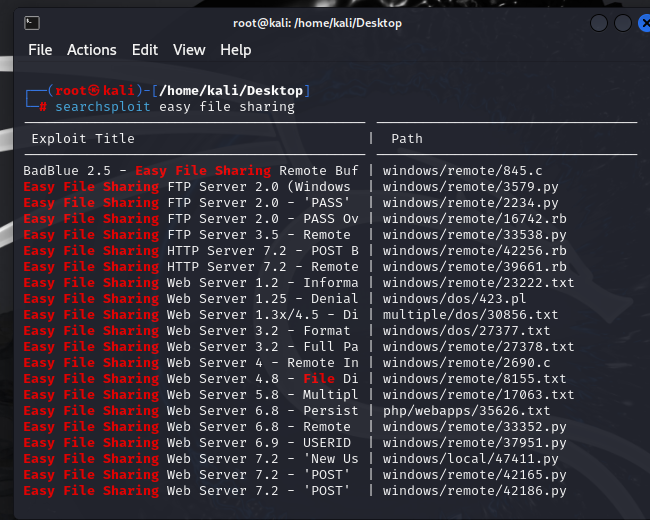Click the BadBlue 2.5 exploit row
Viewport: 650px width, 520px height.
[x=190, y=171]
